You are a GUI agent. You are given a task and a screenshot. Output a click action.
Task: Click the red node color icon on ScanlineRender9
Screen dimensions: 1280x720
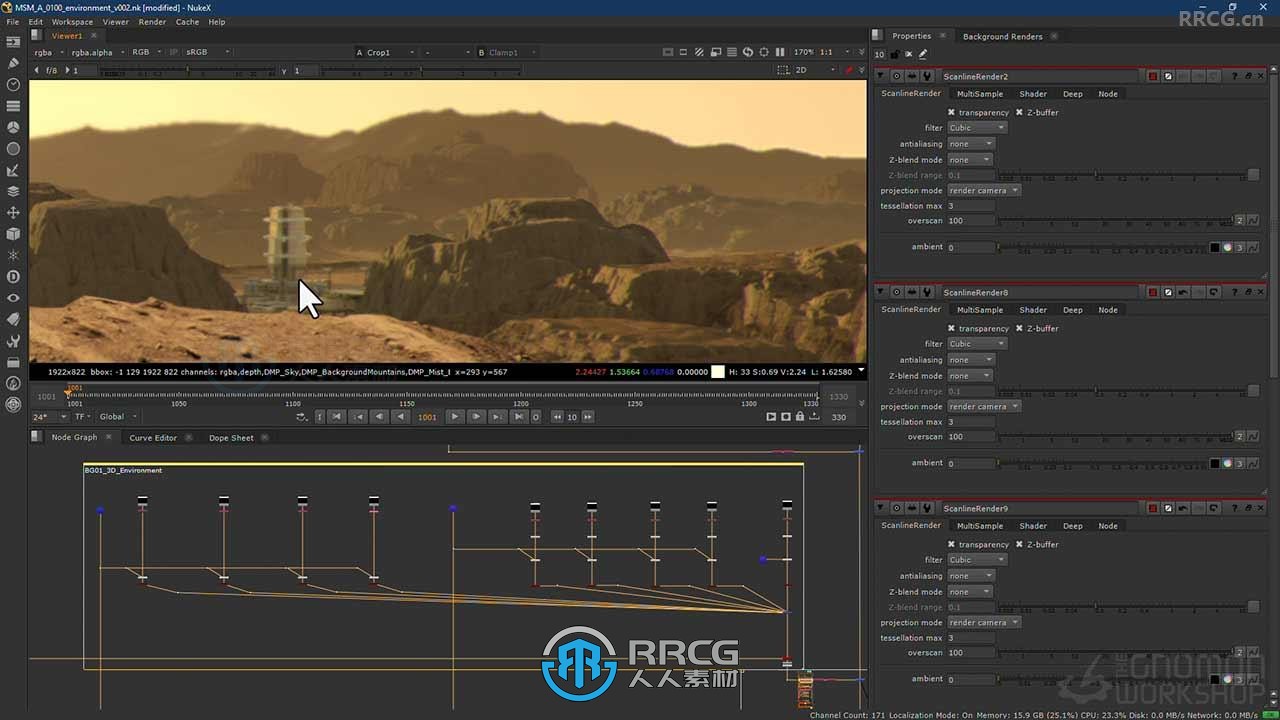(1153, 508)
